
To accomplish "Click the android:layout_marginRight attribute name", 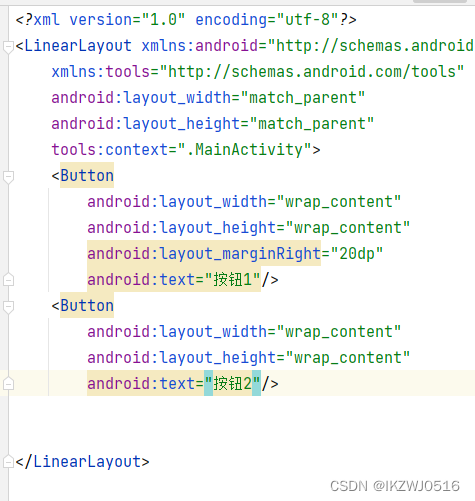I will tap(204, 253).
